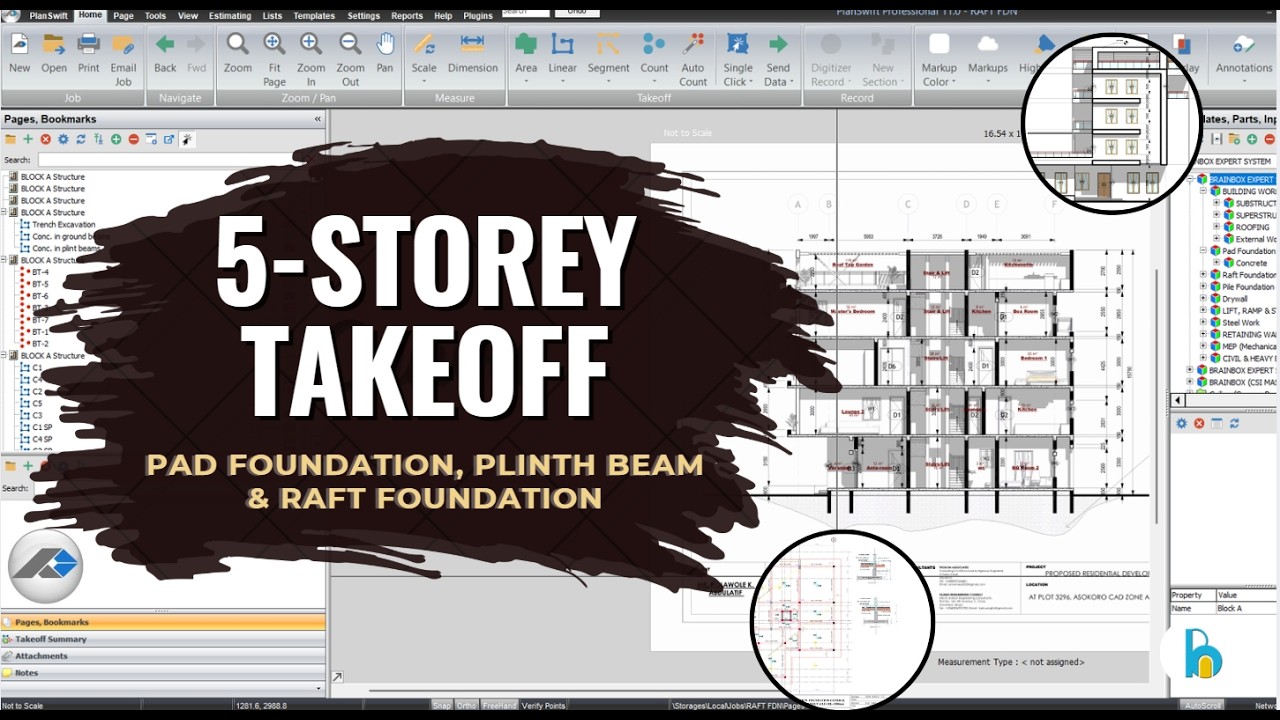Enable FreeHand drawing mode
Image resolution: width=1280 pixels, height=720 pixels.
pos(498,705)
